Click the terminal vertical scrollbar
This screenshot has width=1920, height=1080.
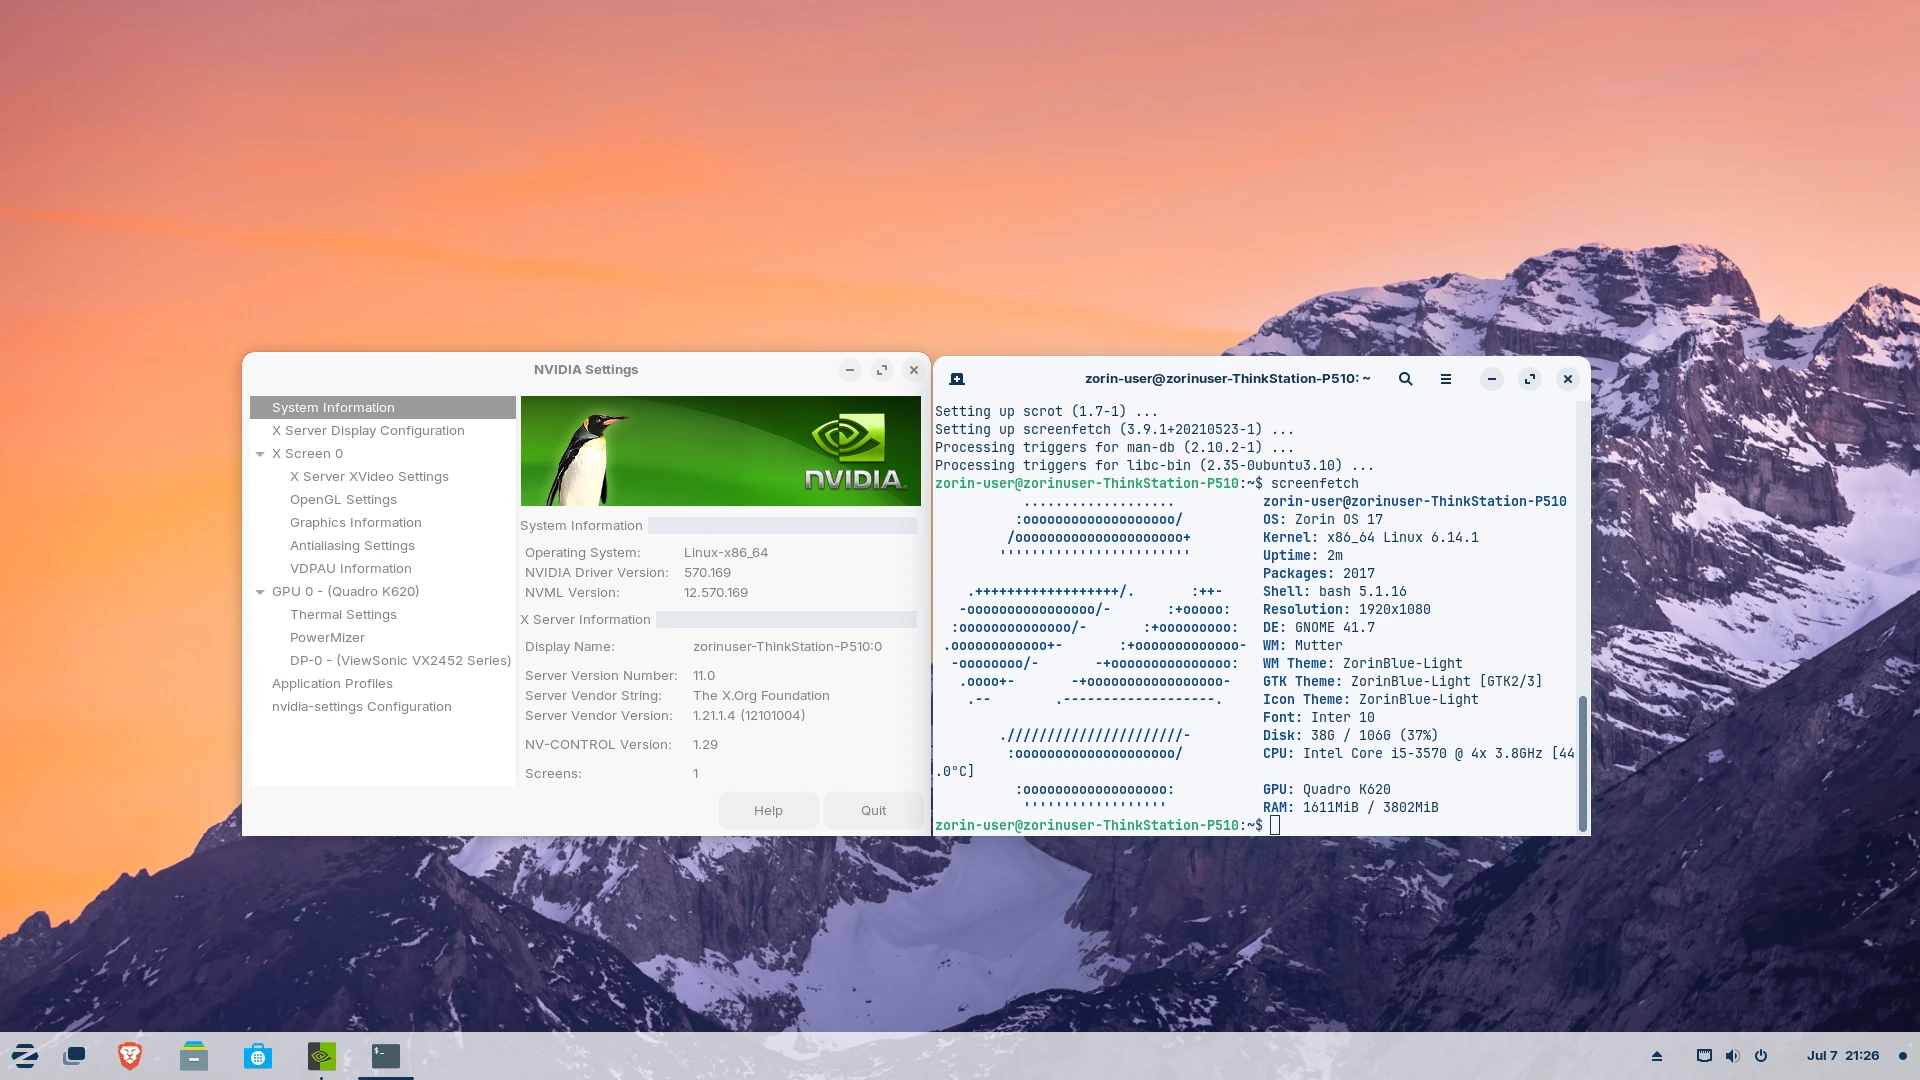[1582, 764]
